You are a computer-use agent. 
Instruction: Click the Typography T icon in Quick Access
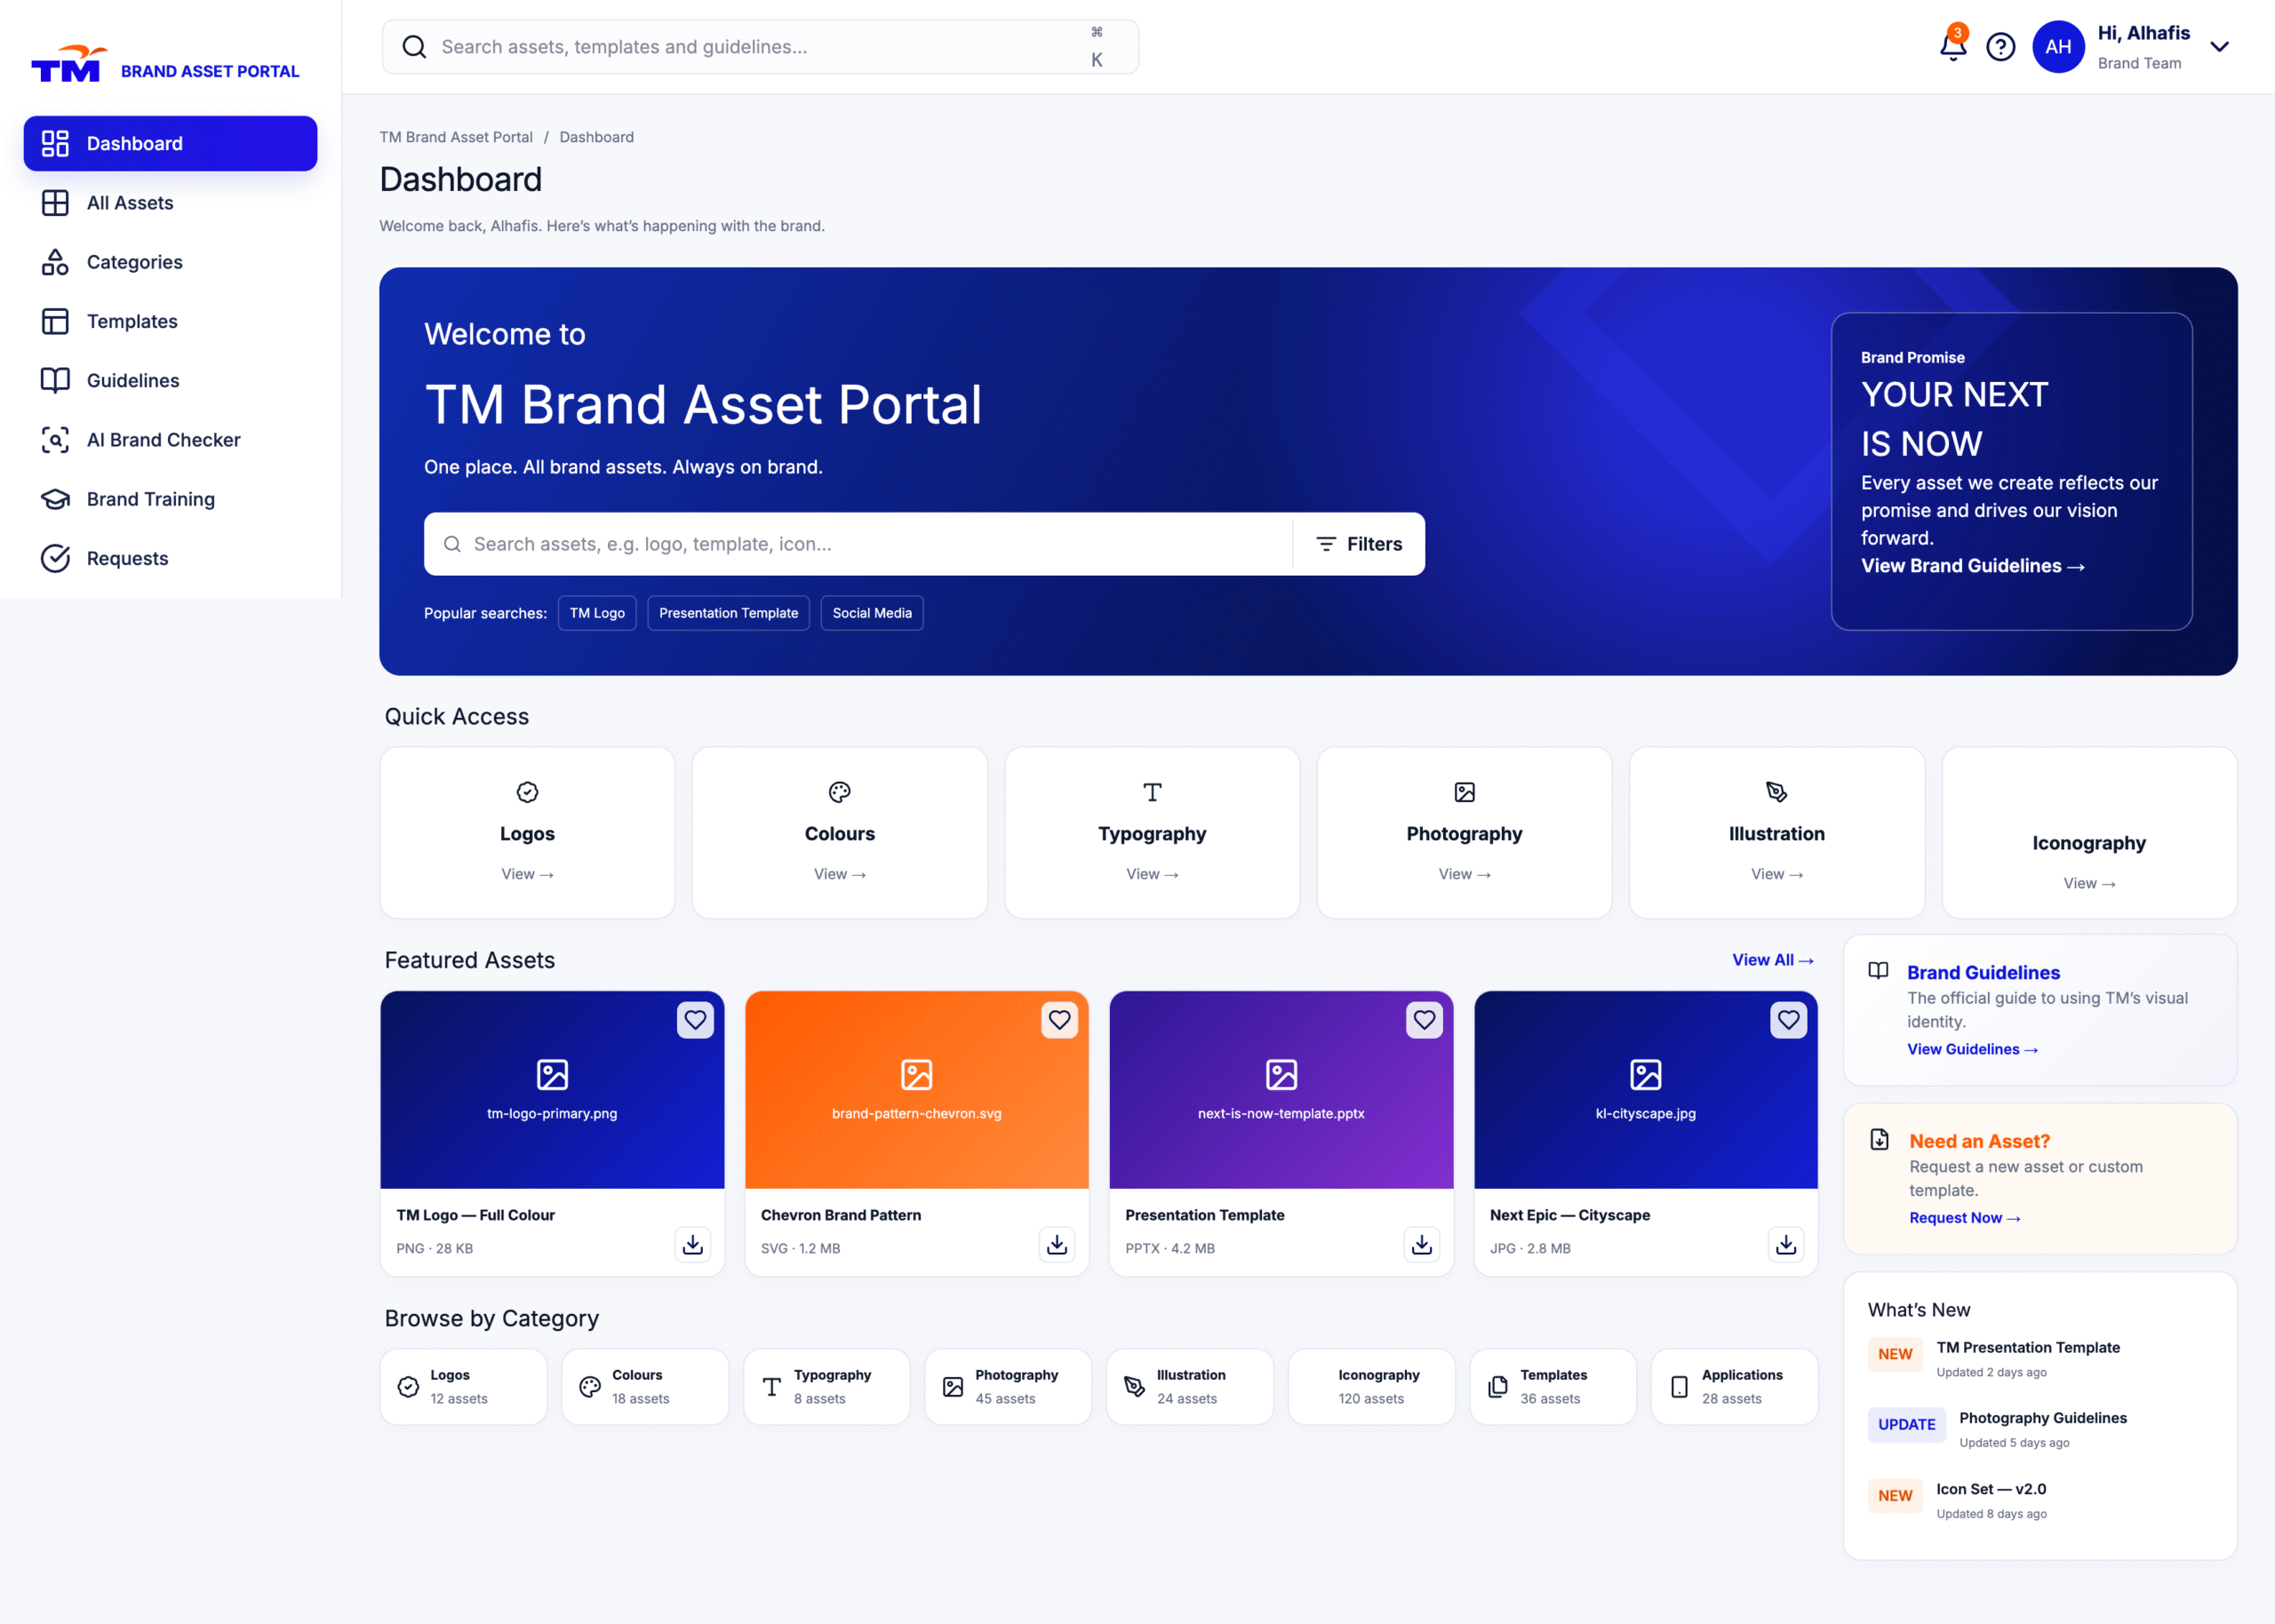[1152, 792]
